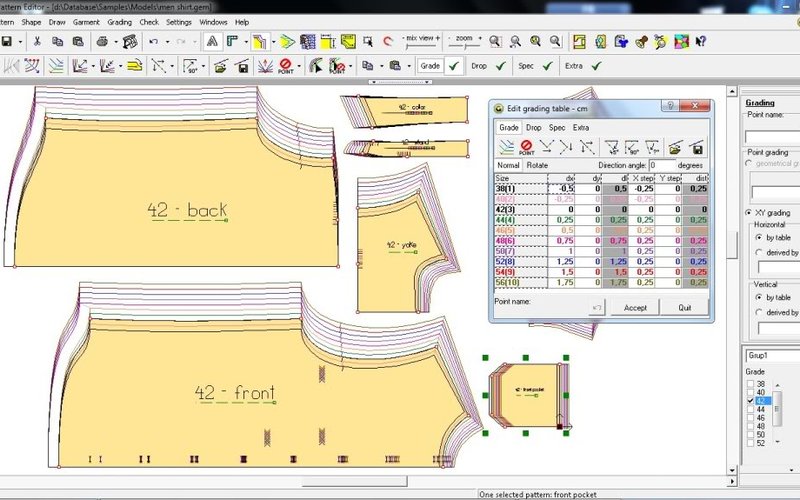This screenshot has height=500, width=800.
Task: Click the save floppy icon in grading table dialog
Action: (x=697, y=147)
